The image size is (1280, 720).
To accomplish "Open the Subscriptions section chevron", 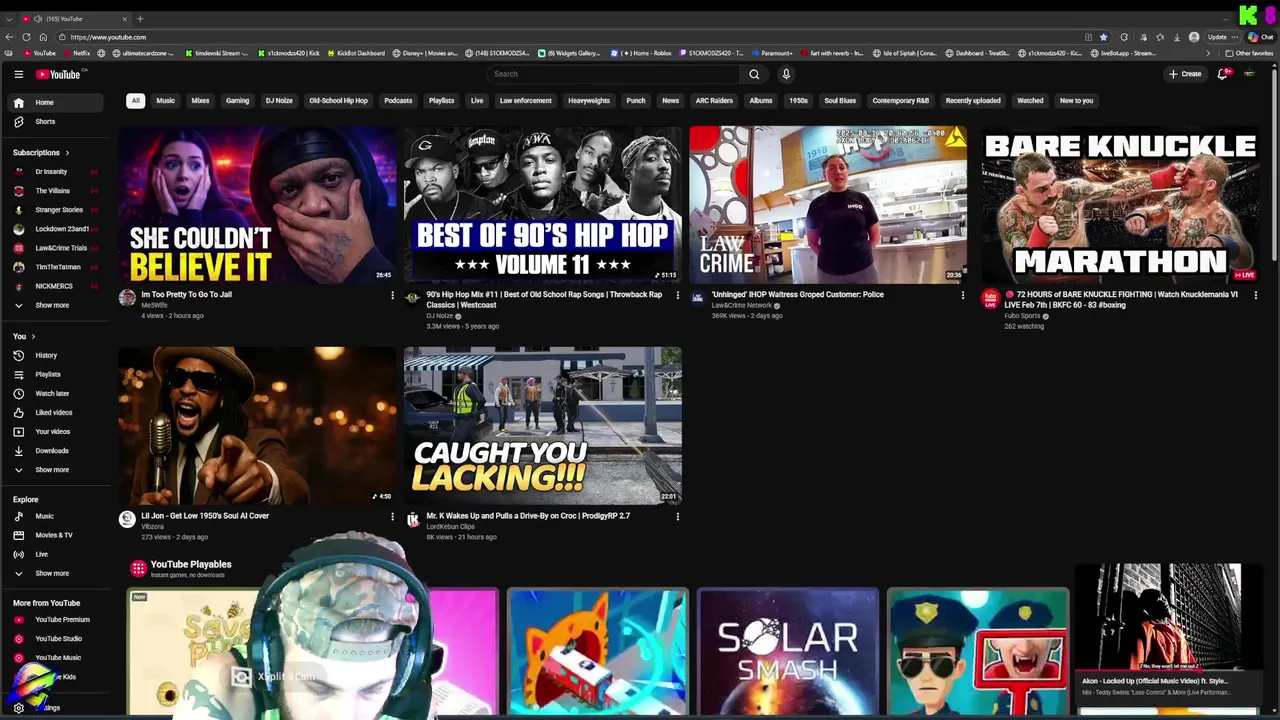I will (67, 153).
